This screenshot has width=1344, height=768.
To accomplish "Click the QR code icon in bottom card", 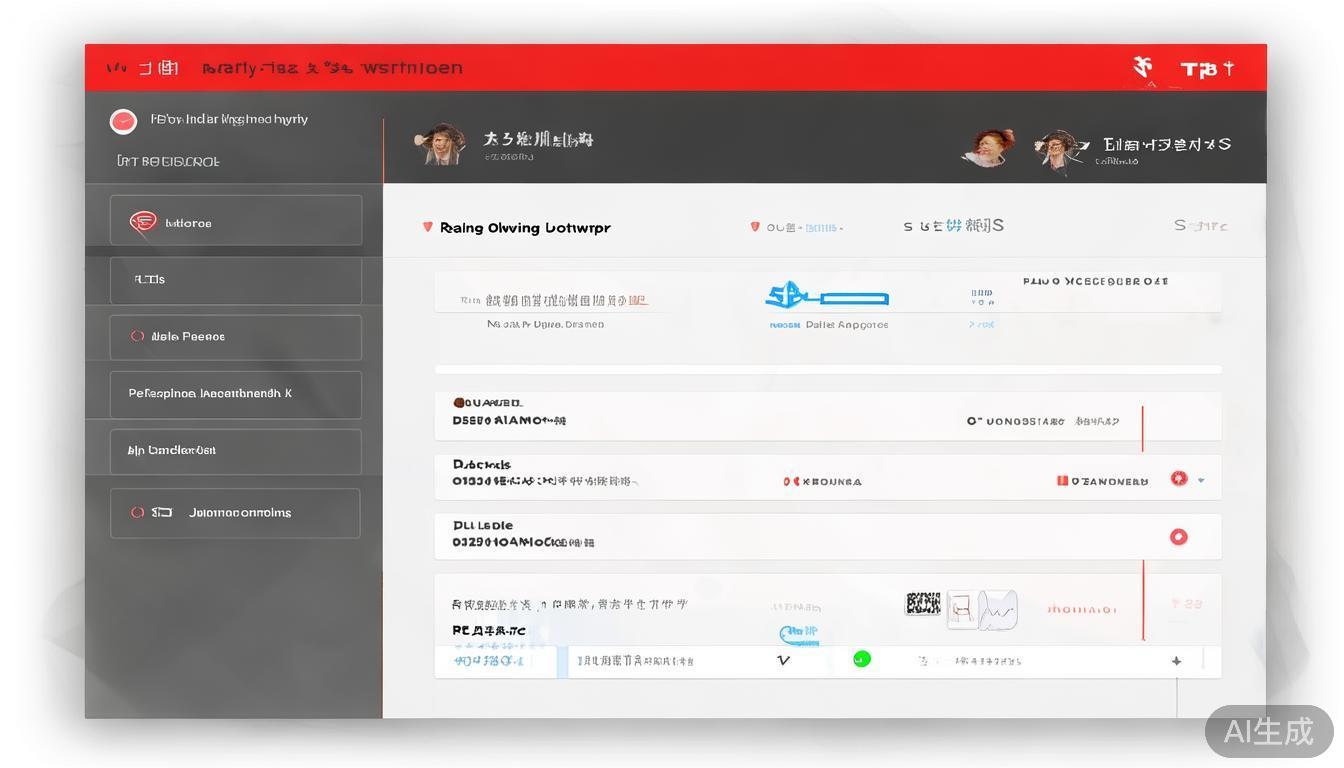I will coord(923,603).
